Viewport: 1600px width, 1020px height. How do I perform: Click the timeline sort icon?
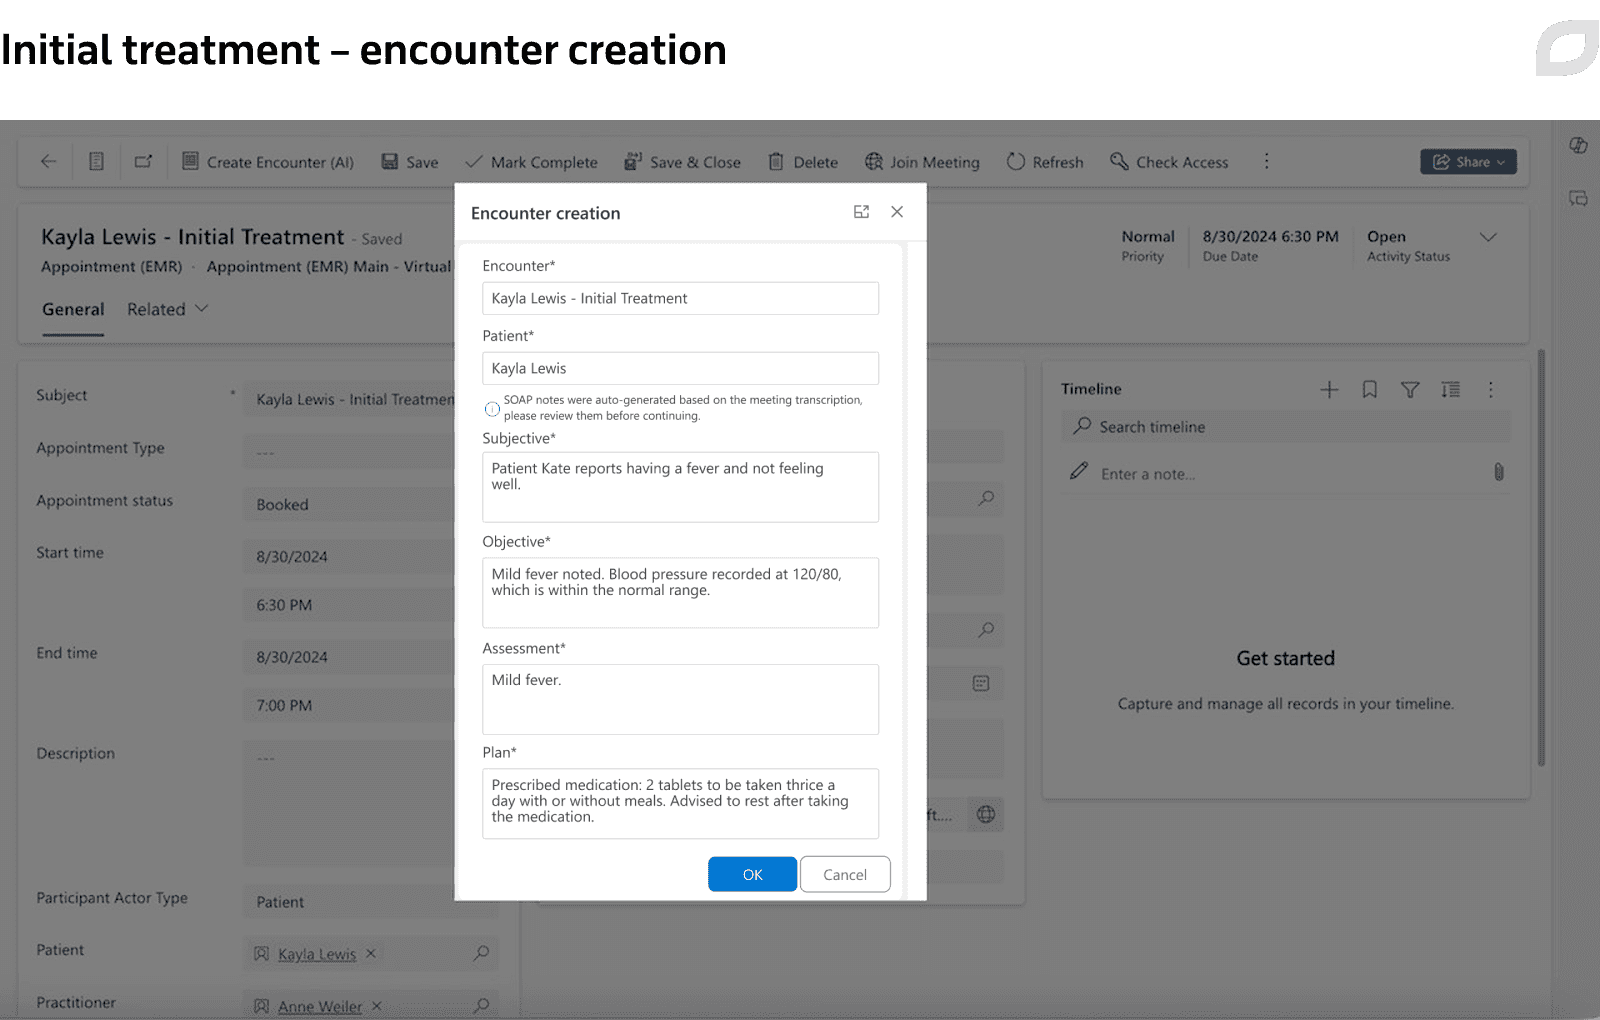[1450, 390]
